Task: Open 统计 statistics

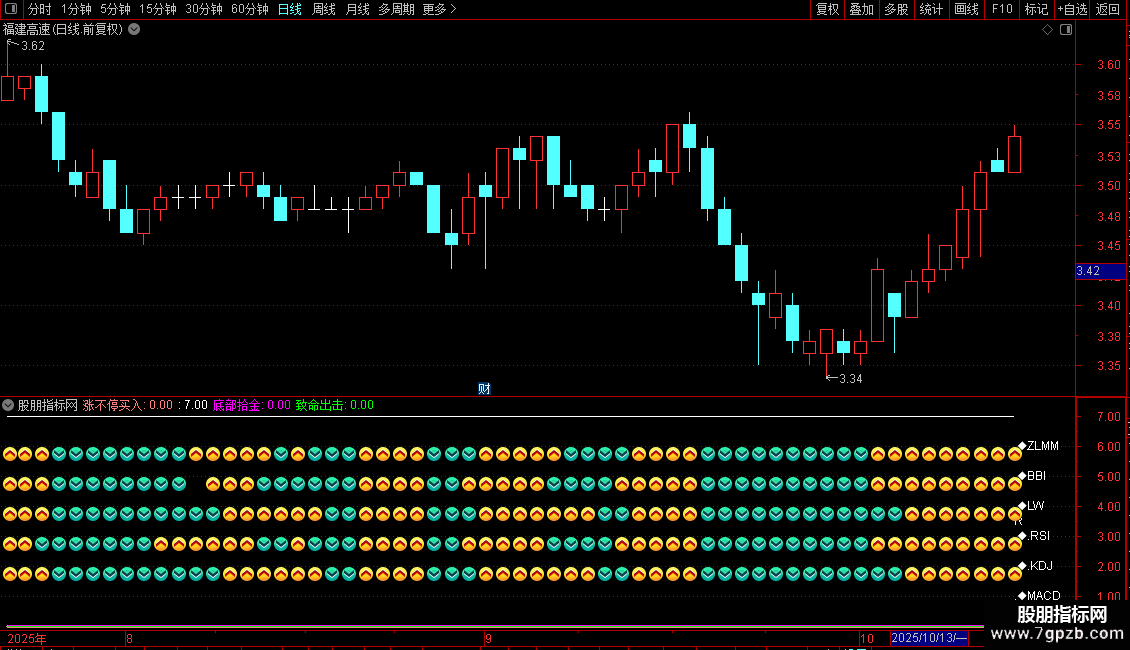Action: point(930,9)
